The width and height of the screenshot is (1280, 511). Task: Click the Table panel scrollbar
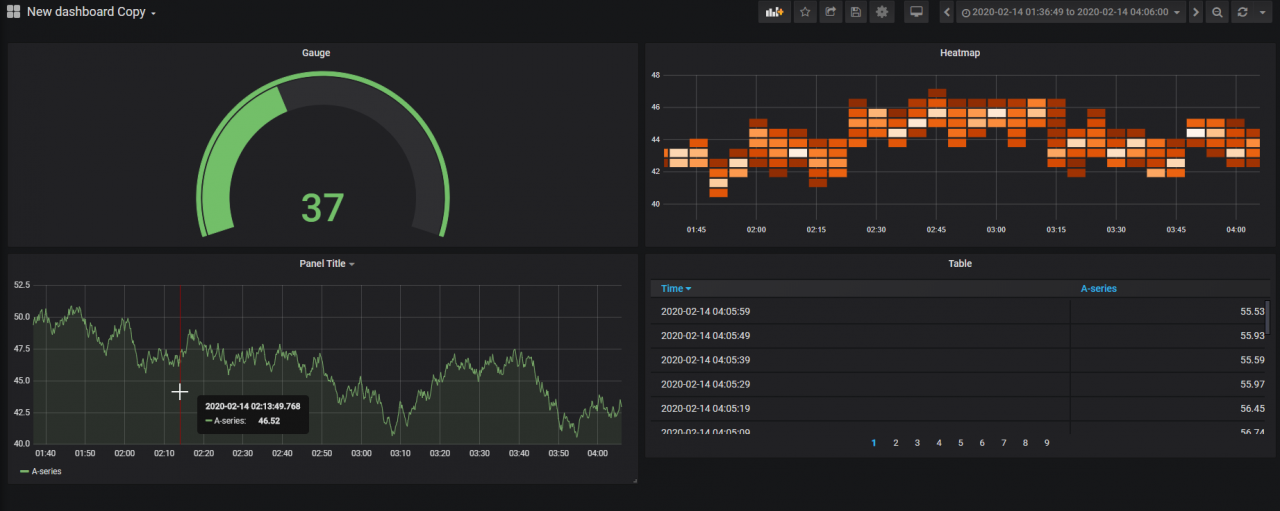pos(1267,317)
